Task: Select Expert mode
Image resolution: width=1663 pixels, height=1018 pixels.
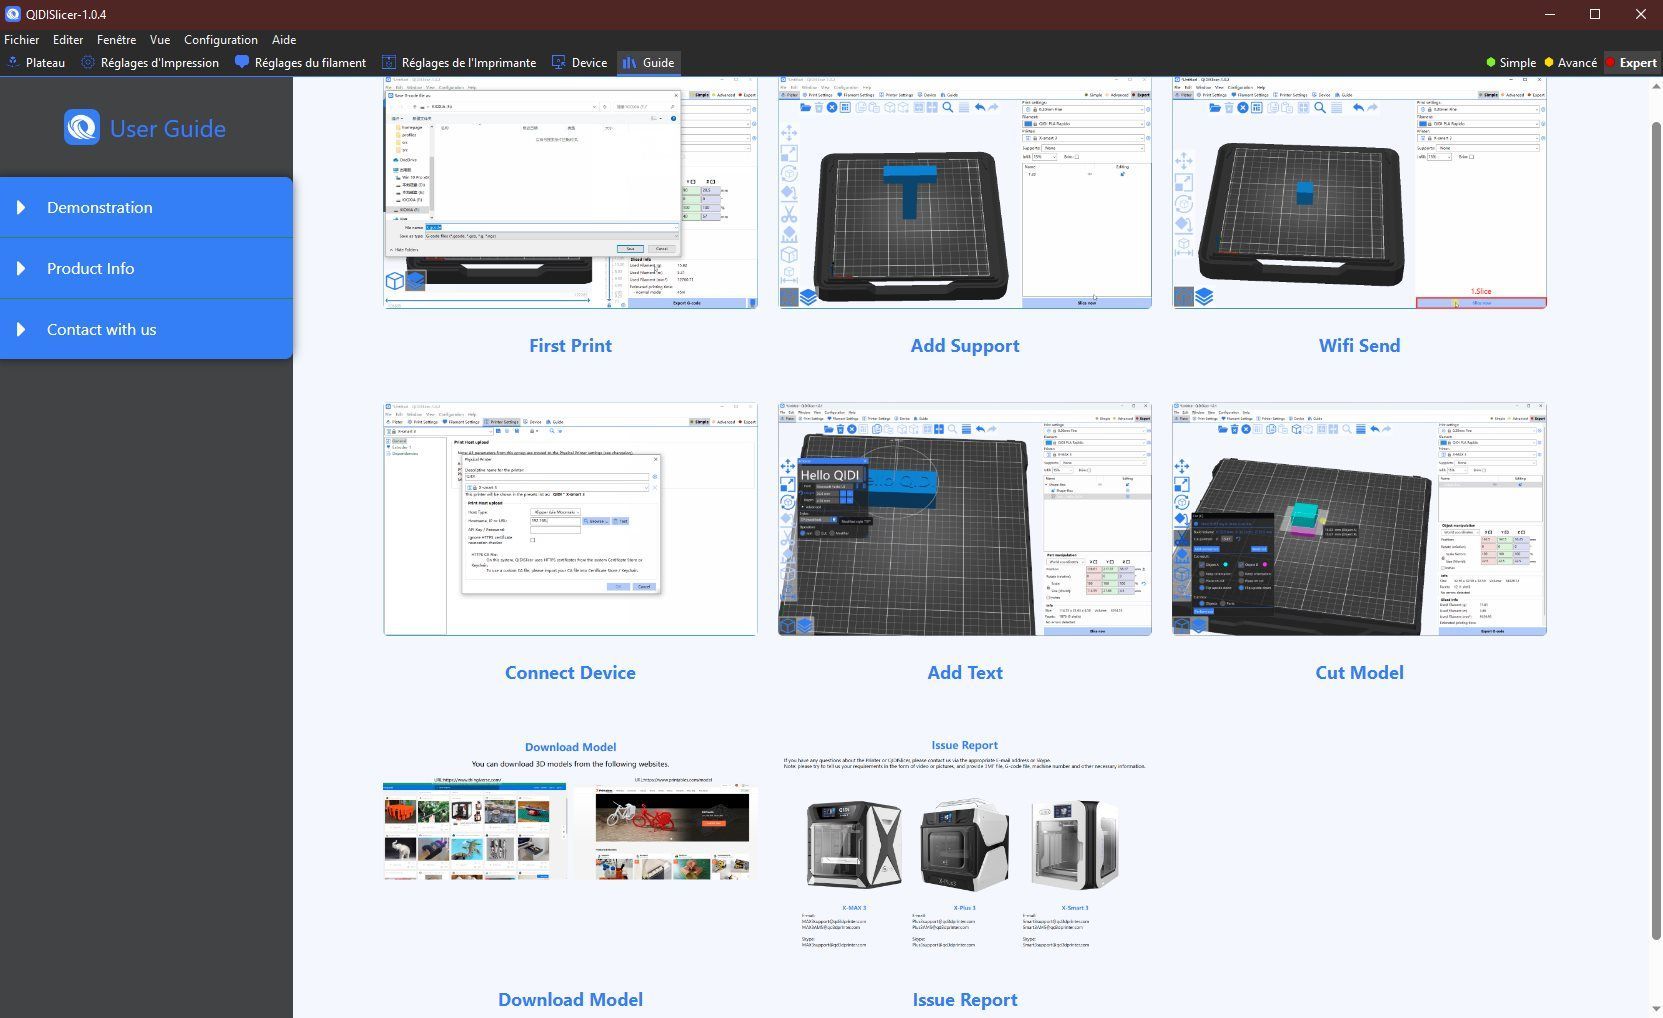Action: (x=1632, y=62)
